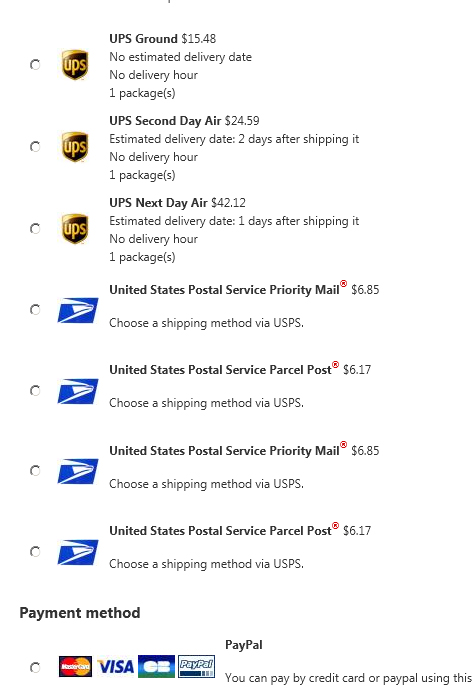
Task: Select second USPS Parcel Post radio button
Action: click(35, 552)
